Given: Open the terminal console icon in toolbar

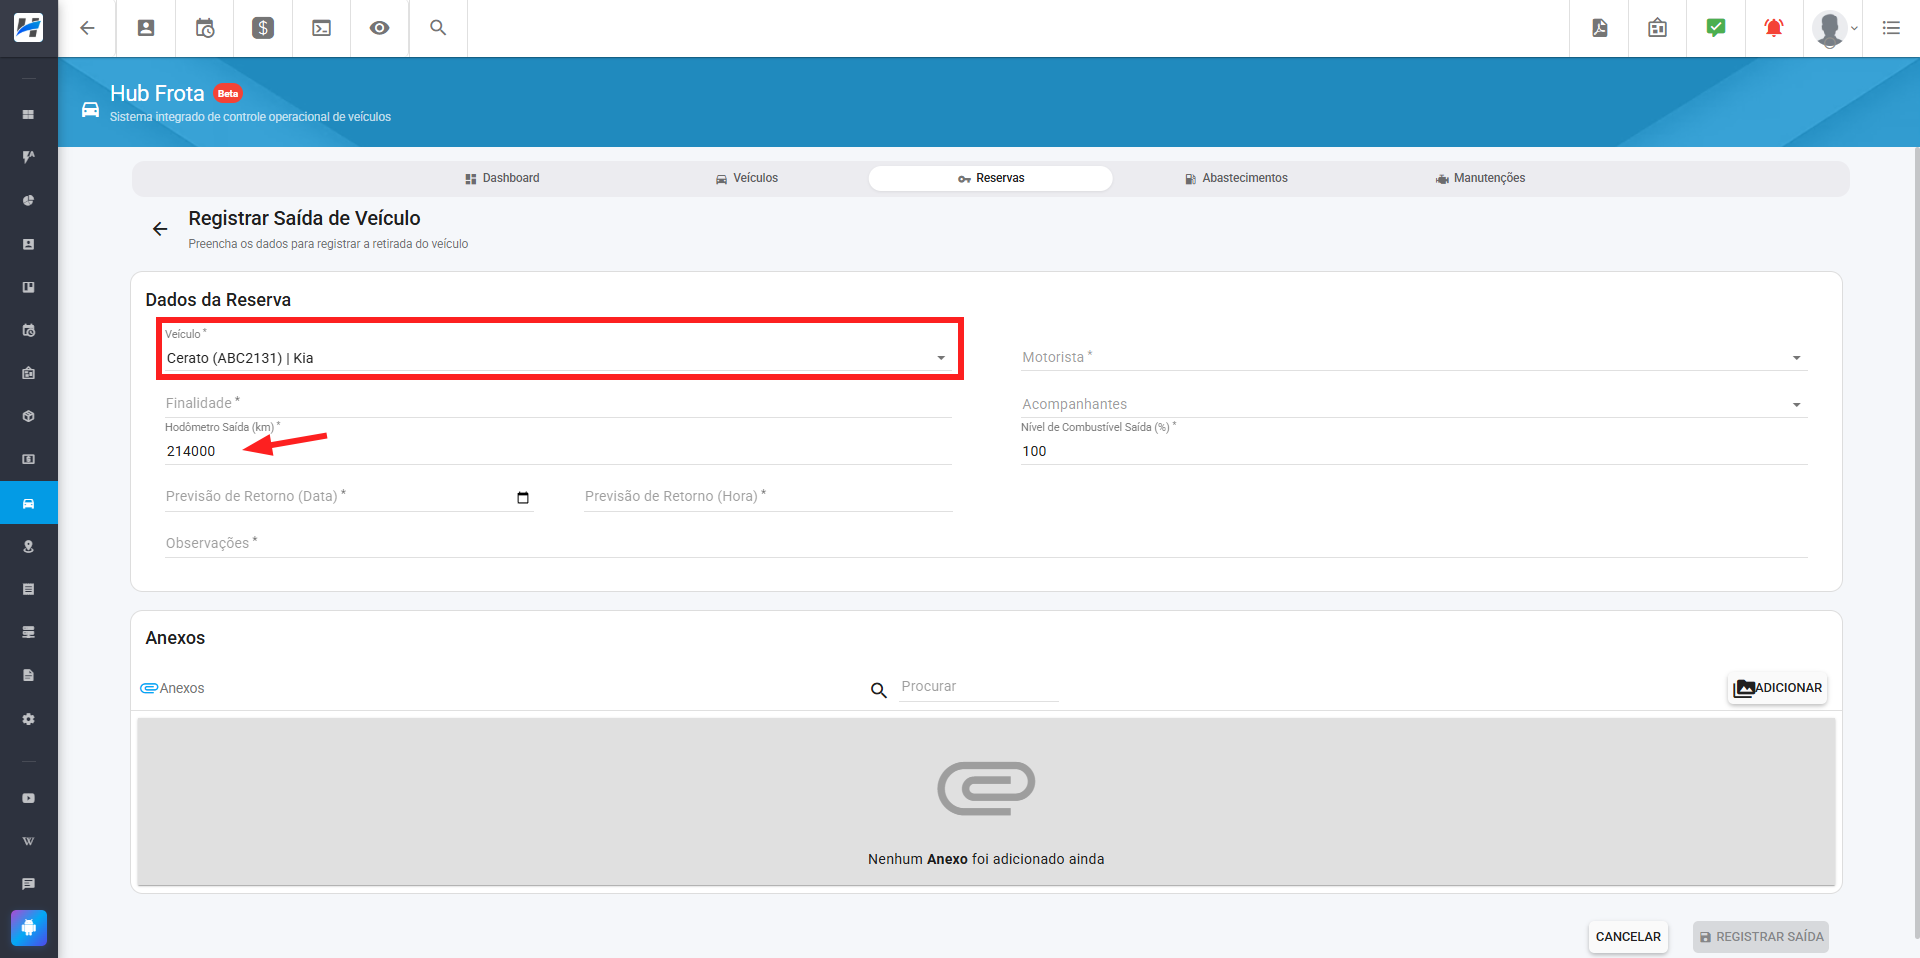Looking at the screenshot, I should click(x=321, y=28).
